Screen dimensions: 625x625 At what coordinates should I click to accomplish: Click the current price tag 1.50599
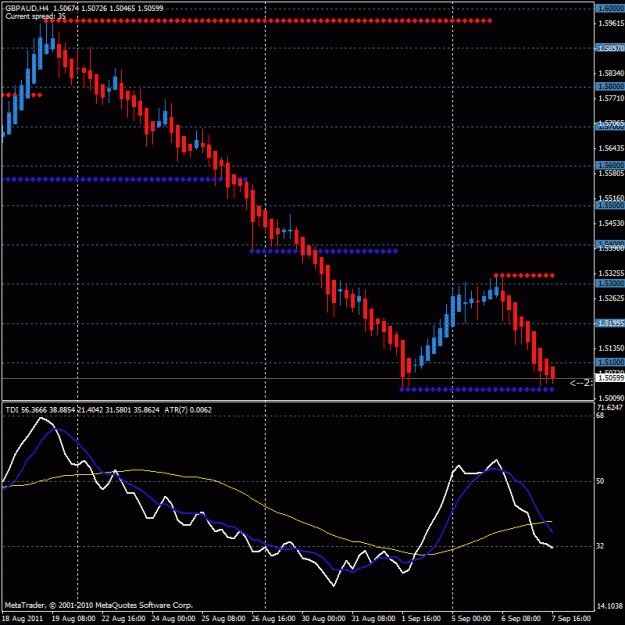click(x=610, y=378)
